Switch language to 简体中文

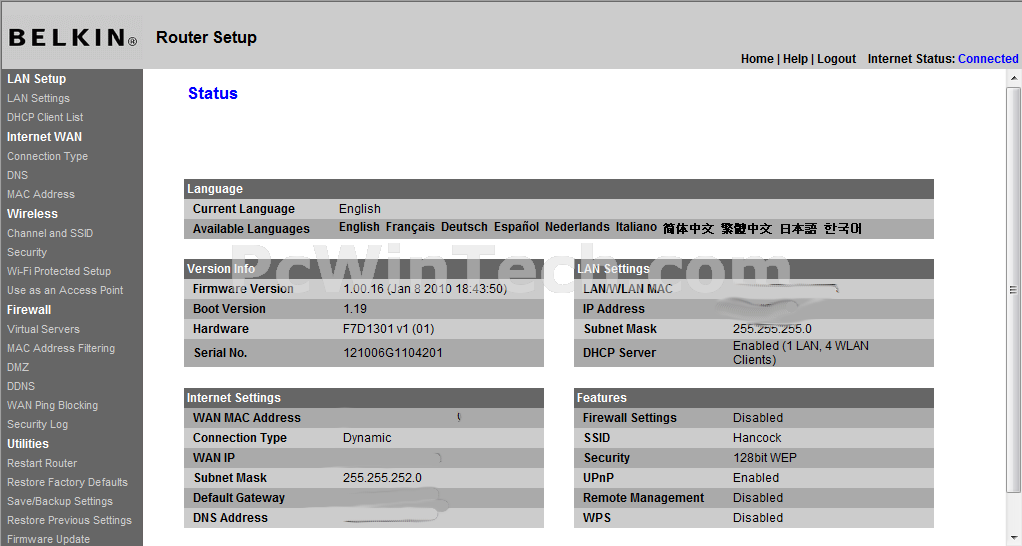pos(688,229)
